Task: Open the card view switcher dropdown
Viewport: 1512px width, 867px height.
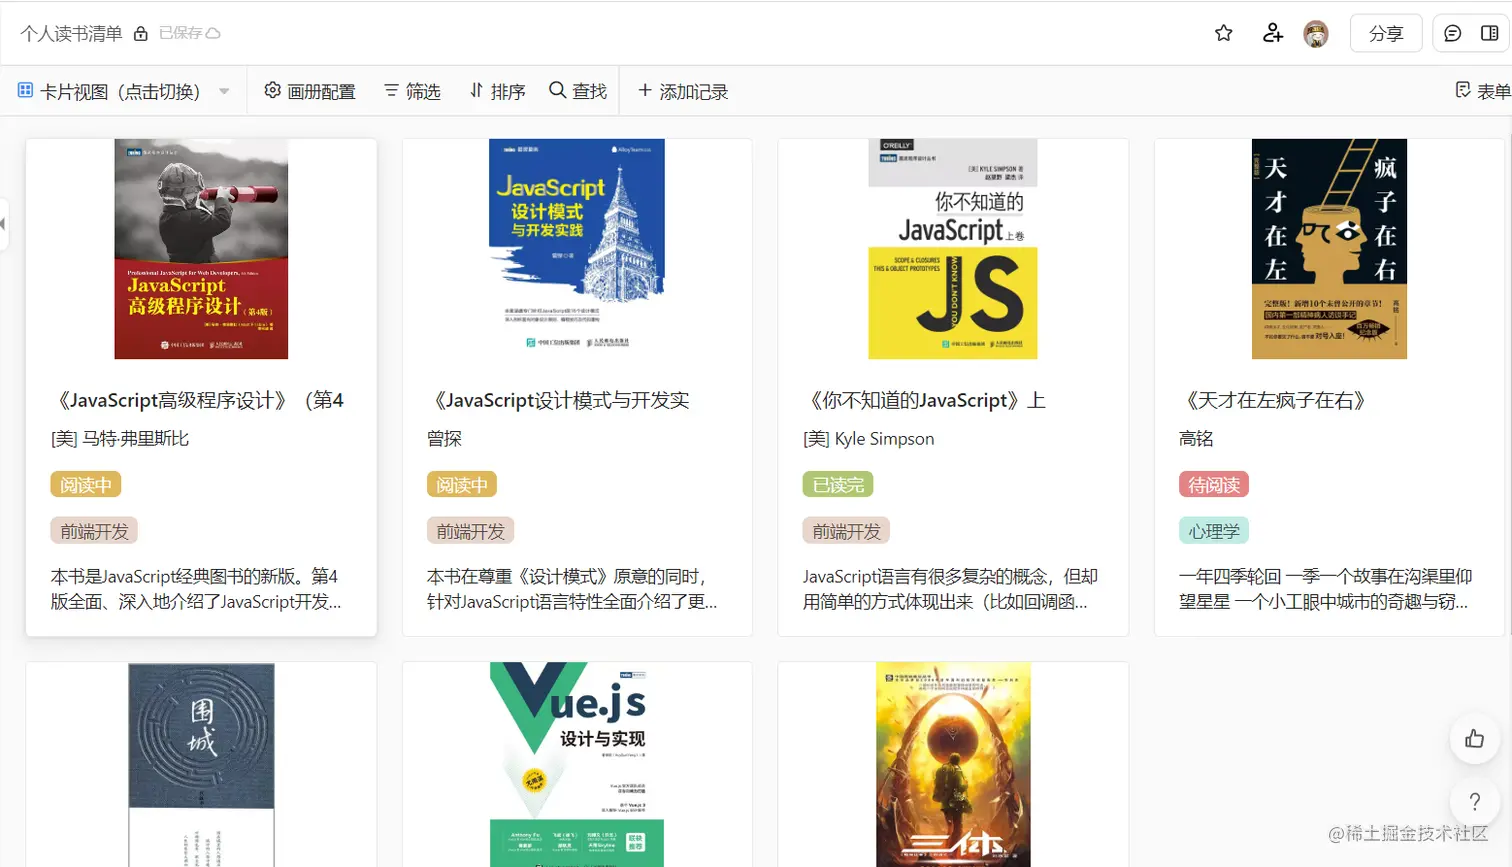Action: point(124,91)
